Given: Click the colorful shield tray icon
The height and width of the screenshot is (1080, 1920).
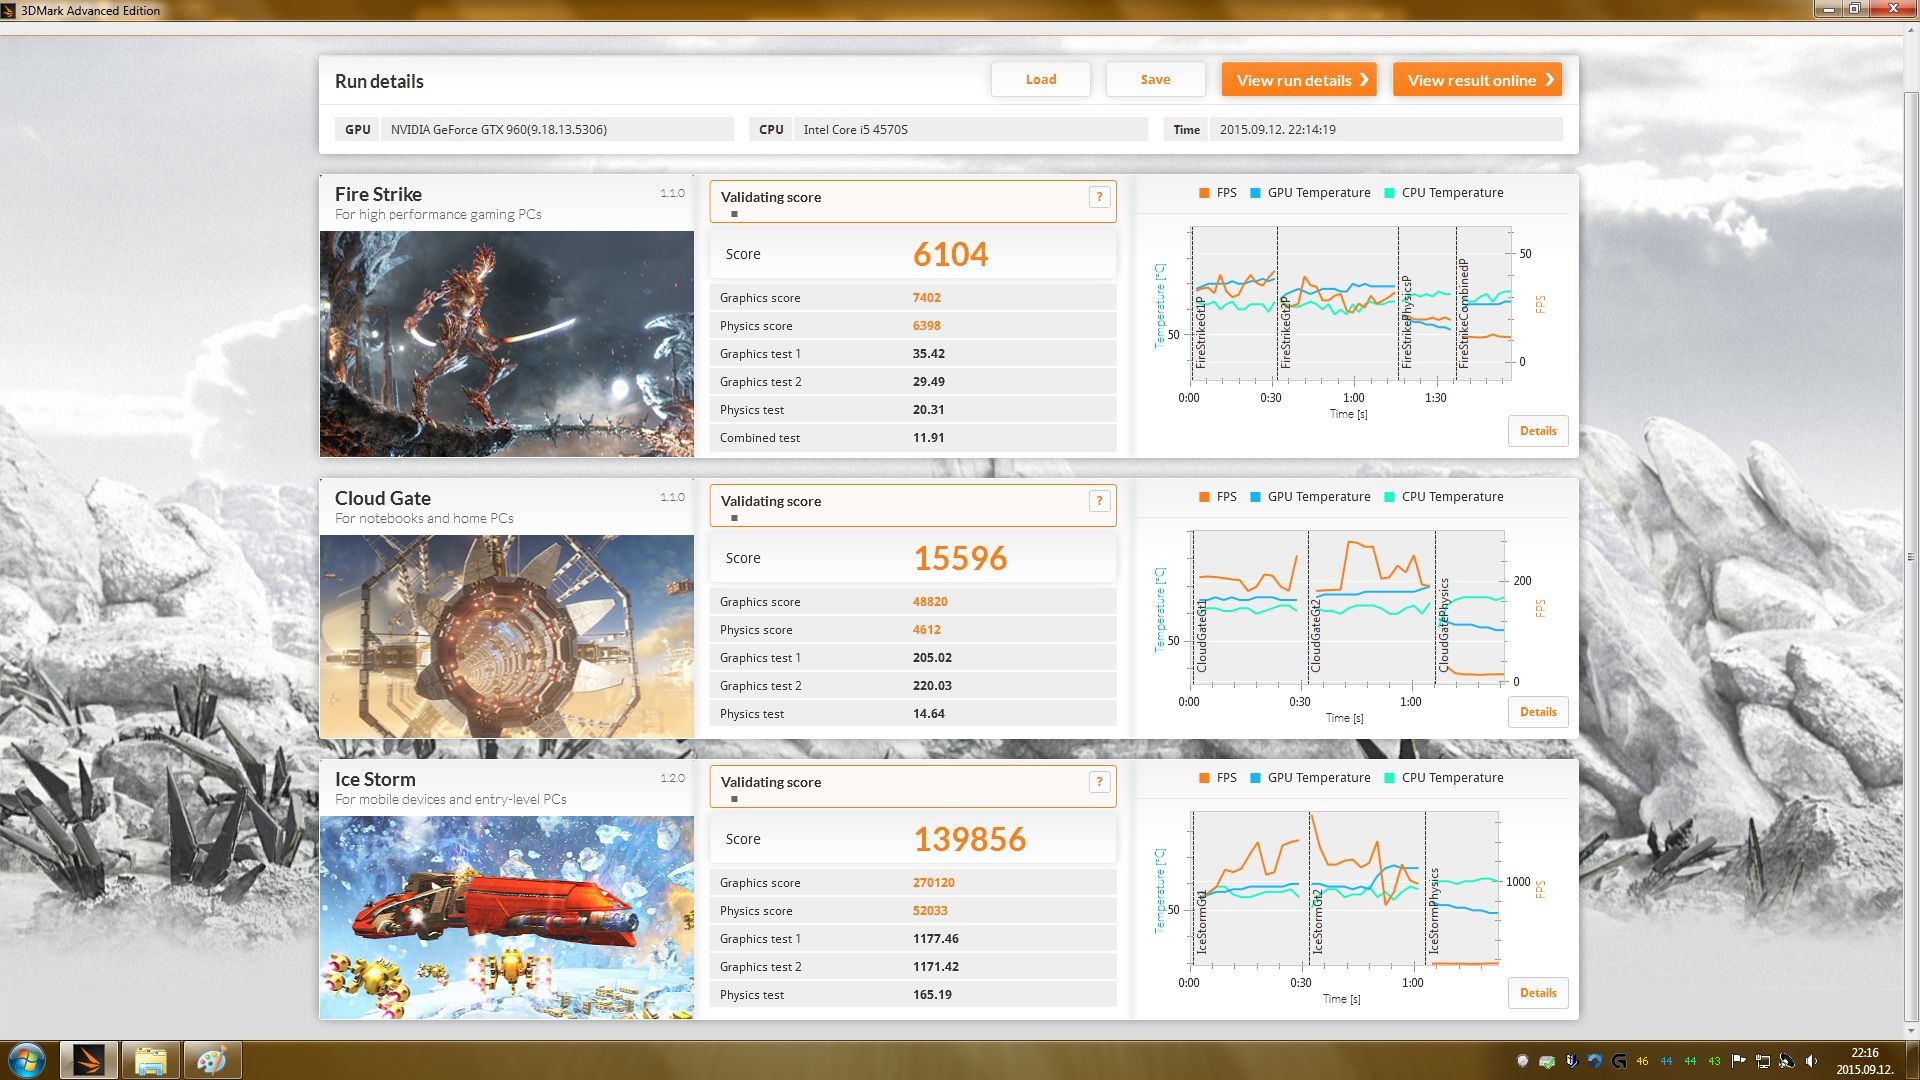Looking at the screenshot, I should point(1571,1061).
